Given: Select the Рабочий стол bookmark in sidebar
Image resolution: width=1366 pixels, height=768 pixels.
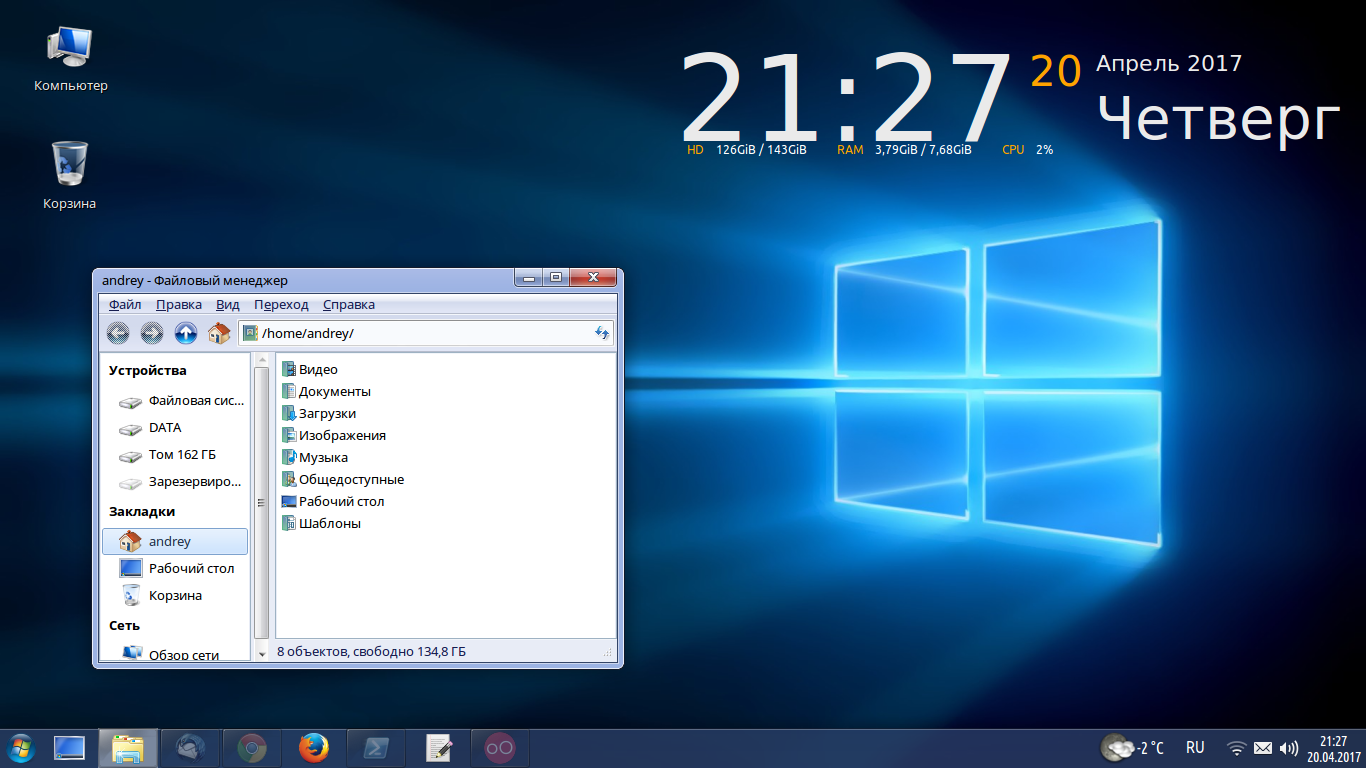Looking at the screenshot, I should click(175, 568).
